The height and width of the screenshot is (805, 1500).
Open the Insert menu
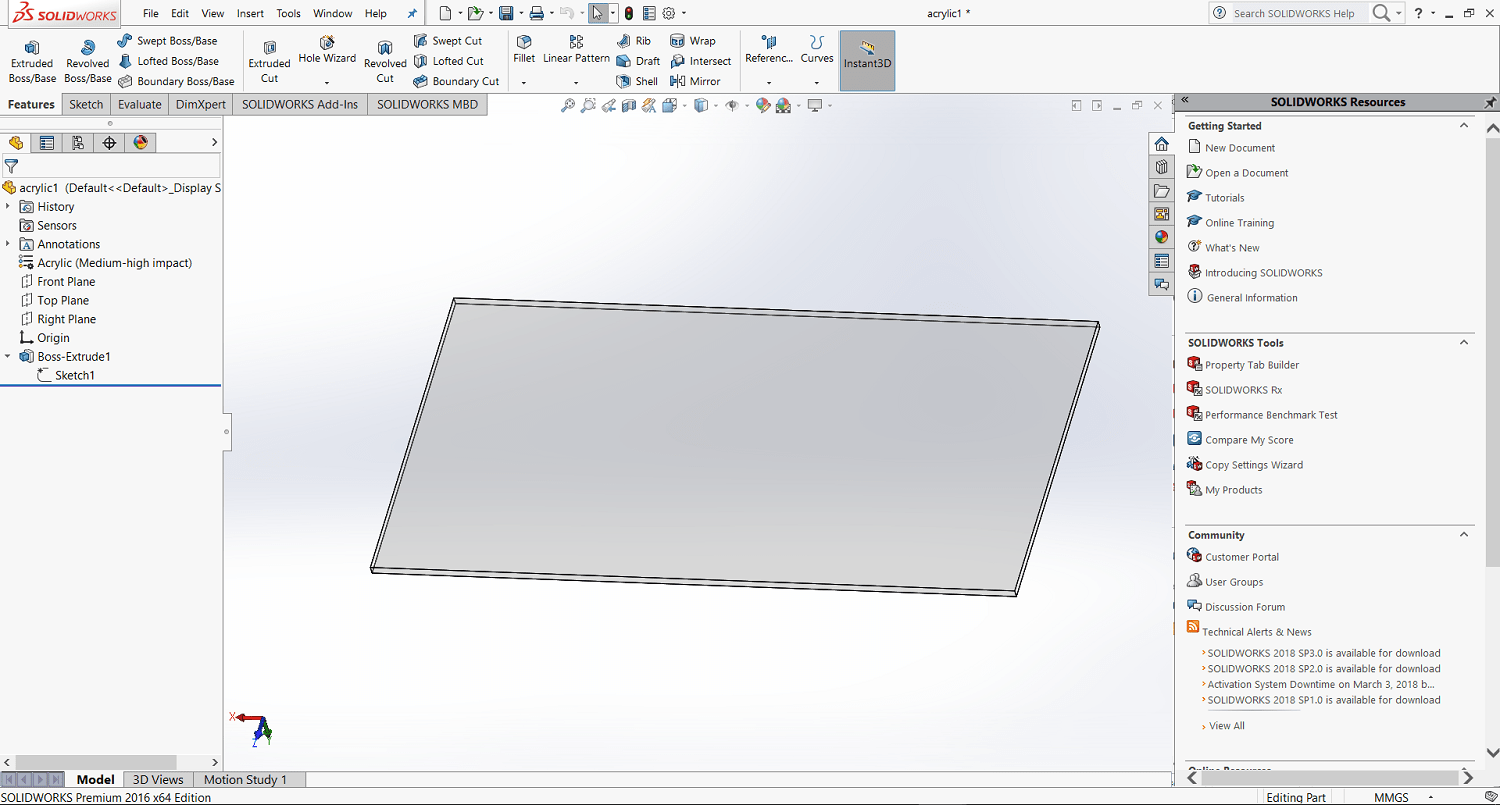[x=251, y=14]
